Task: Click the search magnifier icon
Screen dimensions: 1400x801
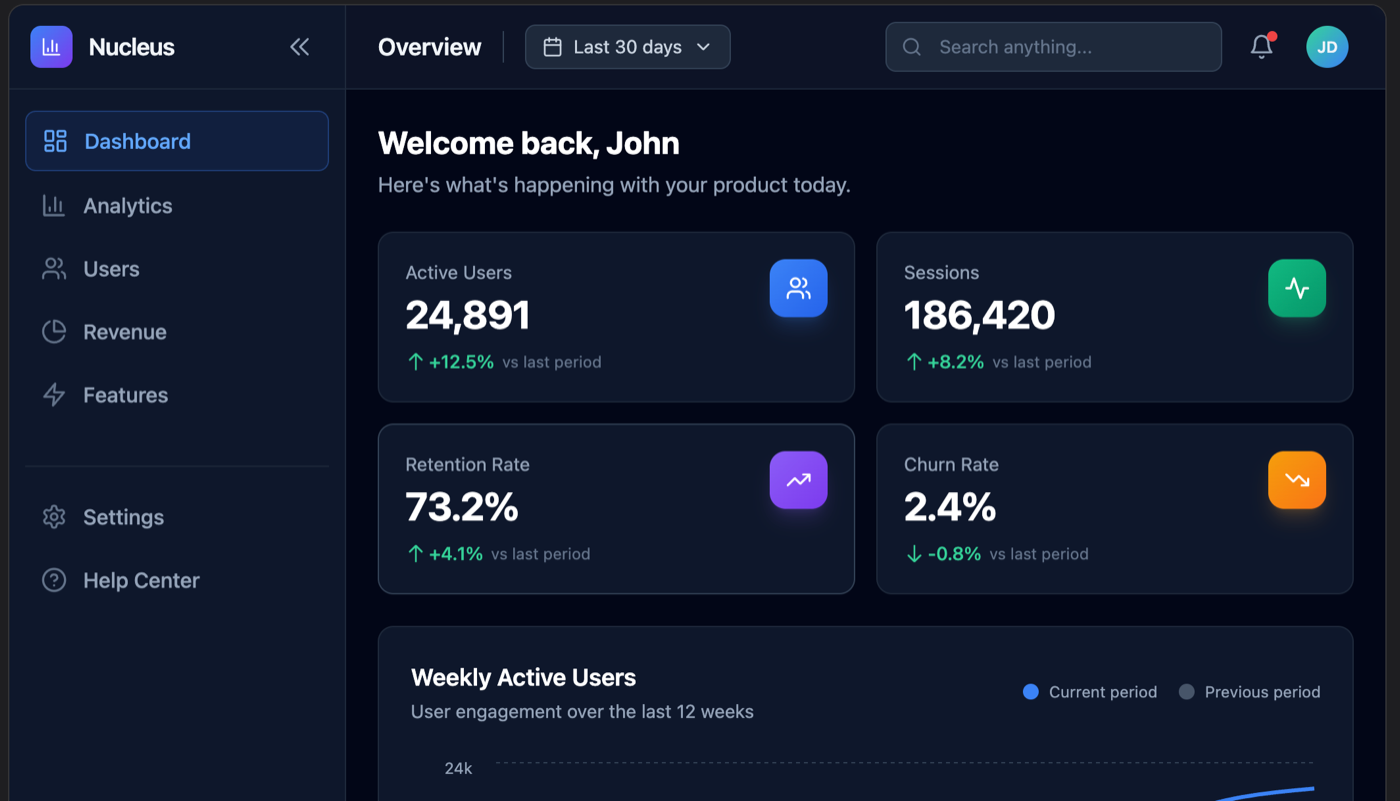Action: [911, 47]
